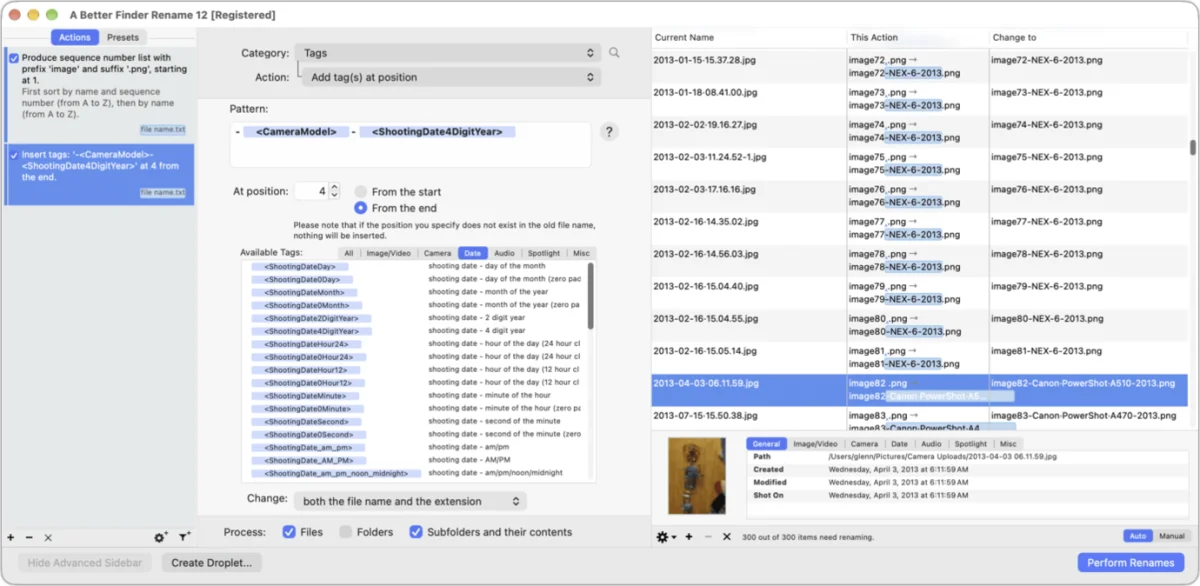The image size is (1200, 586).
Task: Open the file list gear menu
Action: 664,537
